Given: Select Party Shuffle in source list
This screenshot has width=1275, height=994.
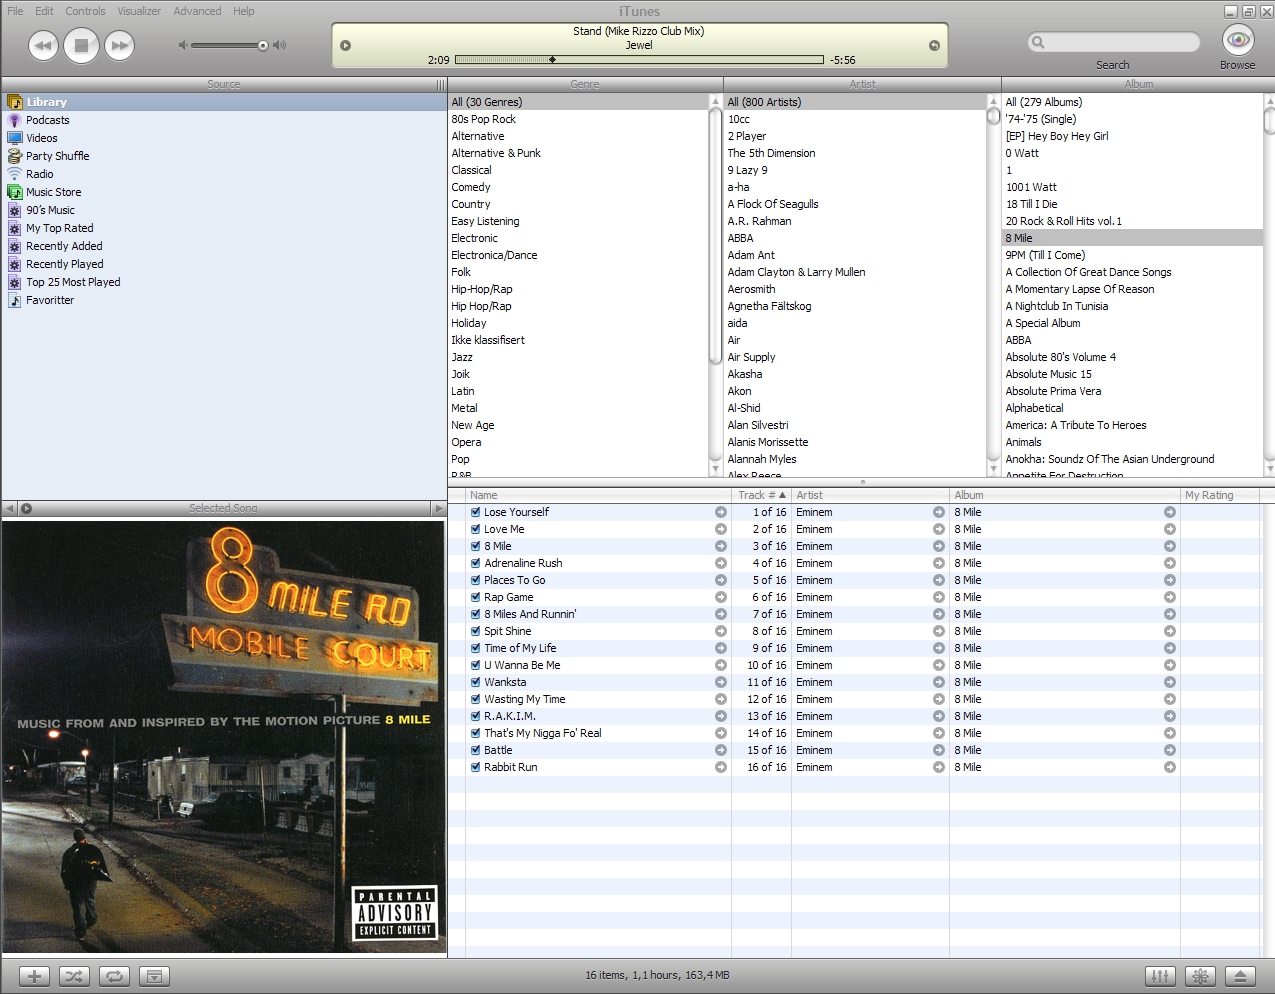Looking at the screenshot, I should [x=57, y=156].
